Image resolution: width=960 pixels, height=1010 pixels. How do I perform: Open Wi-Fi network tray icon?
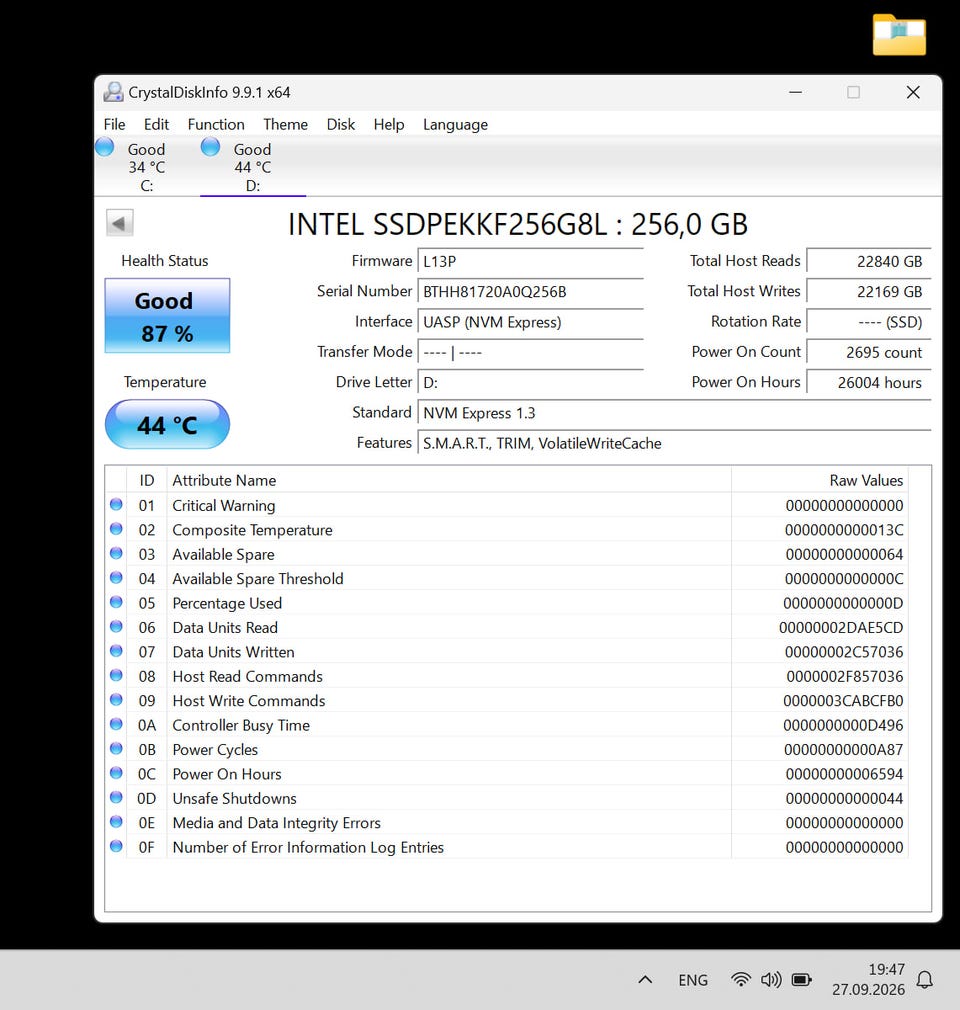741,980
